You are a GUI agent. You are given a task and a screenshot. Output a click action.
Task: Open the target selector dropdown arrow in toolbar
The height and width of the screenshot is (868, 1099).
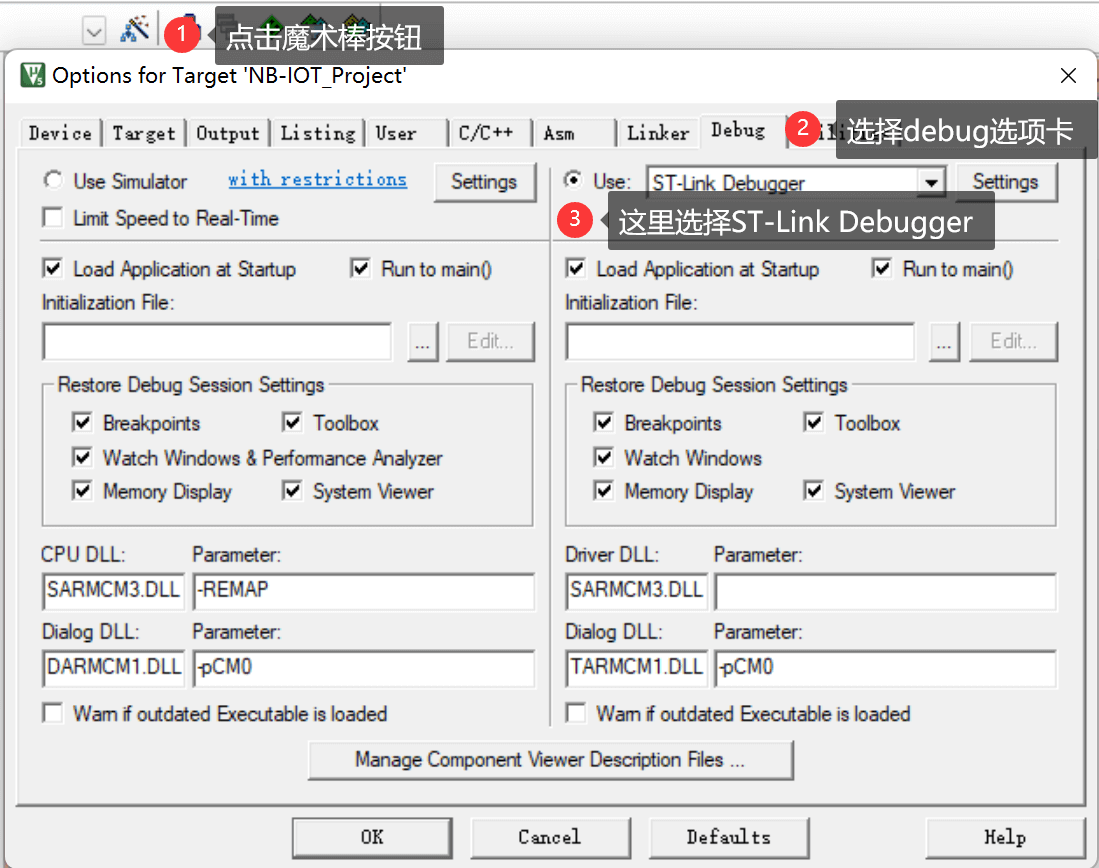tap(94, 33)
